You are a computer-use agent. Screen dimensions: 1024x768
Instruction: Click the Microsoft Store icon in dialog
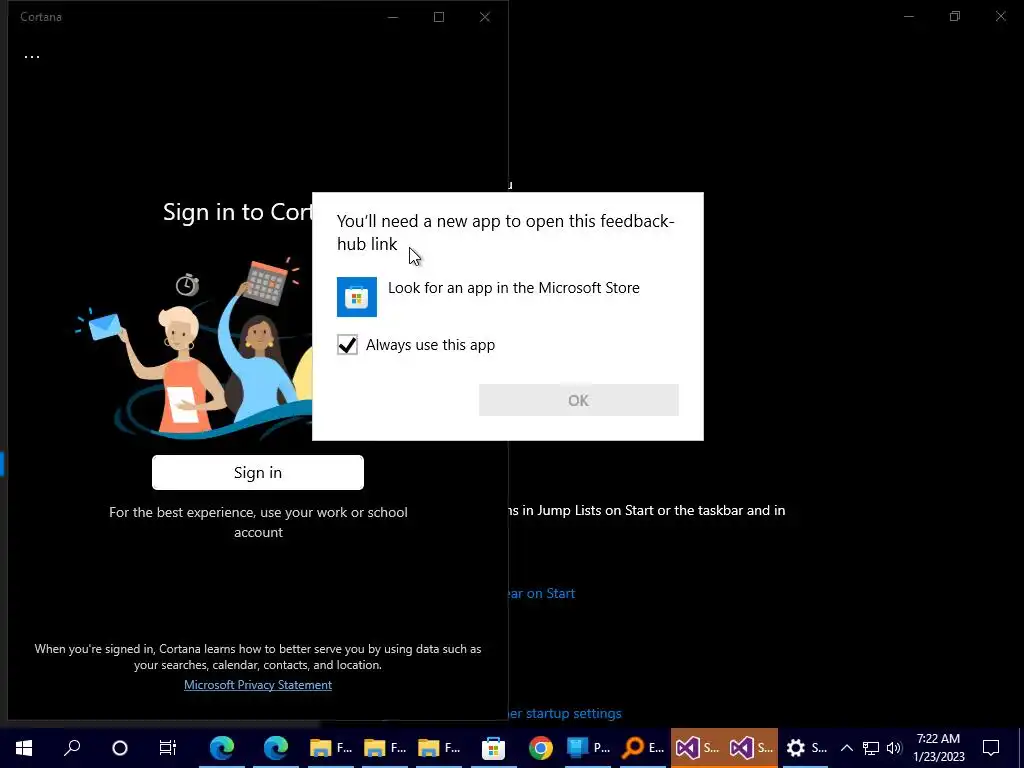(357, 297)
